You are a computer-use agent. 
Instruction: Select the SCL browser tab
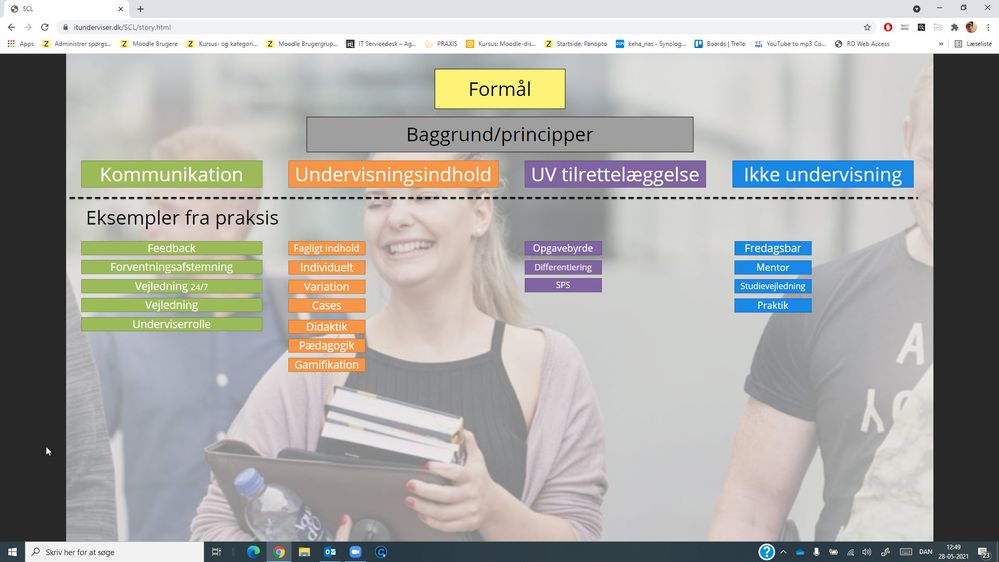66,9
